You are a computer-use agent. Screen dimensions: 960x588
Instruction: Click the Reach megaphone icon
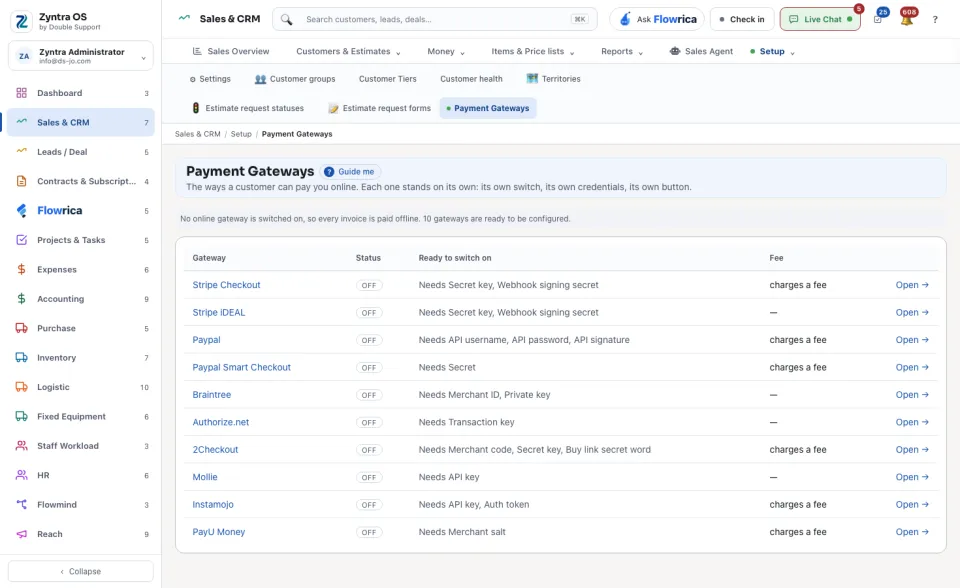pos(21,534)
